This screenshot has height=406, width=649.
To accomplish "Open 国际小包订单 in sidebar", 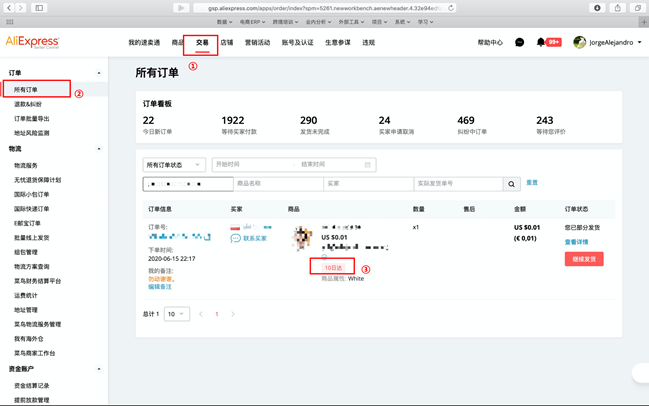I will [x=31, y=194].
